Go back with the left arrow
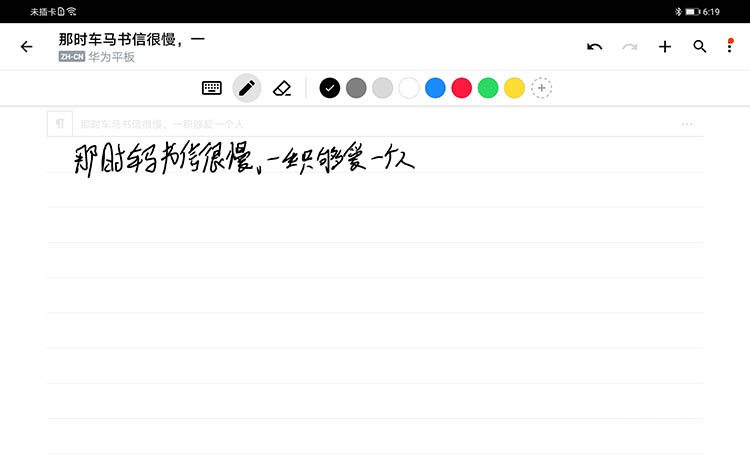Viewport: 750px width, 469px height. (27, 46)
